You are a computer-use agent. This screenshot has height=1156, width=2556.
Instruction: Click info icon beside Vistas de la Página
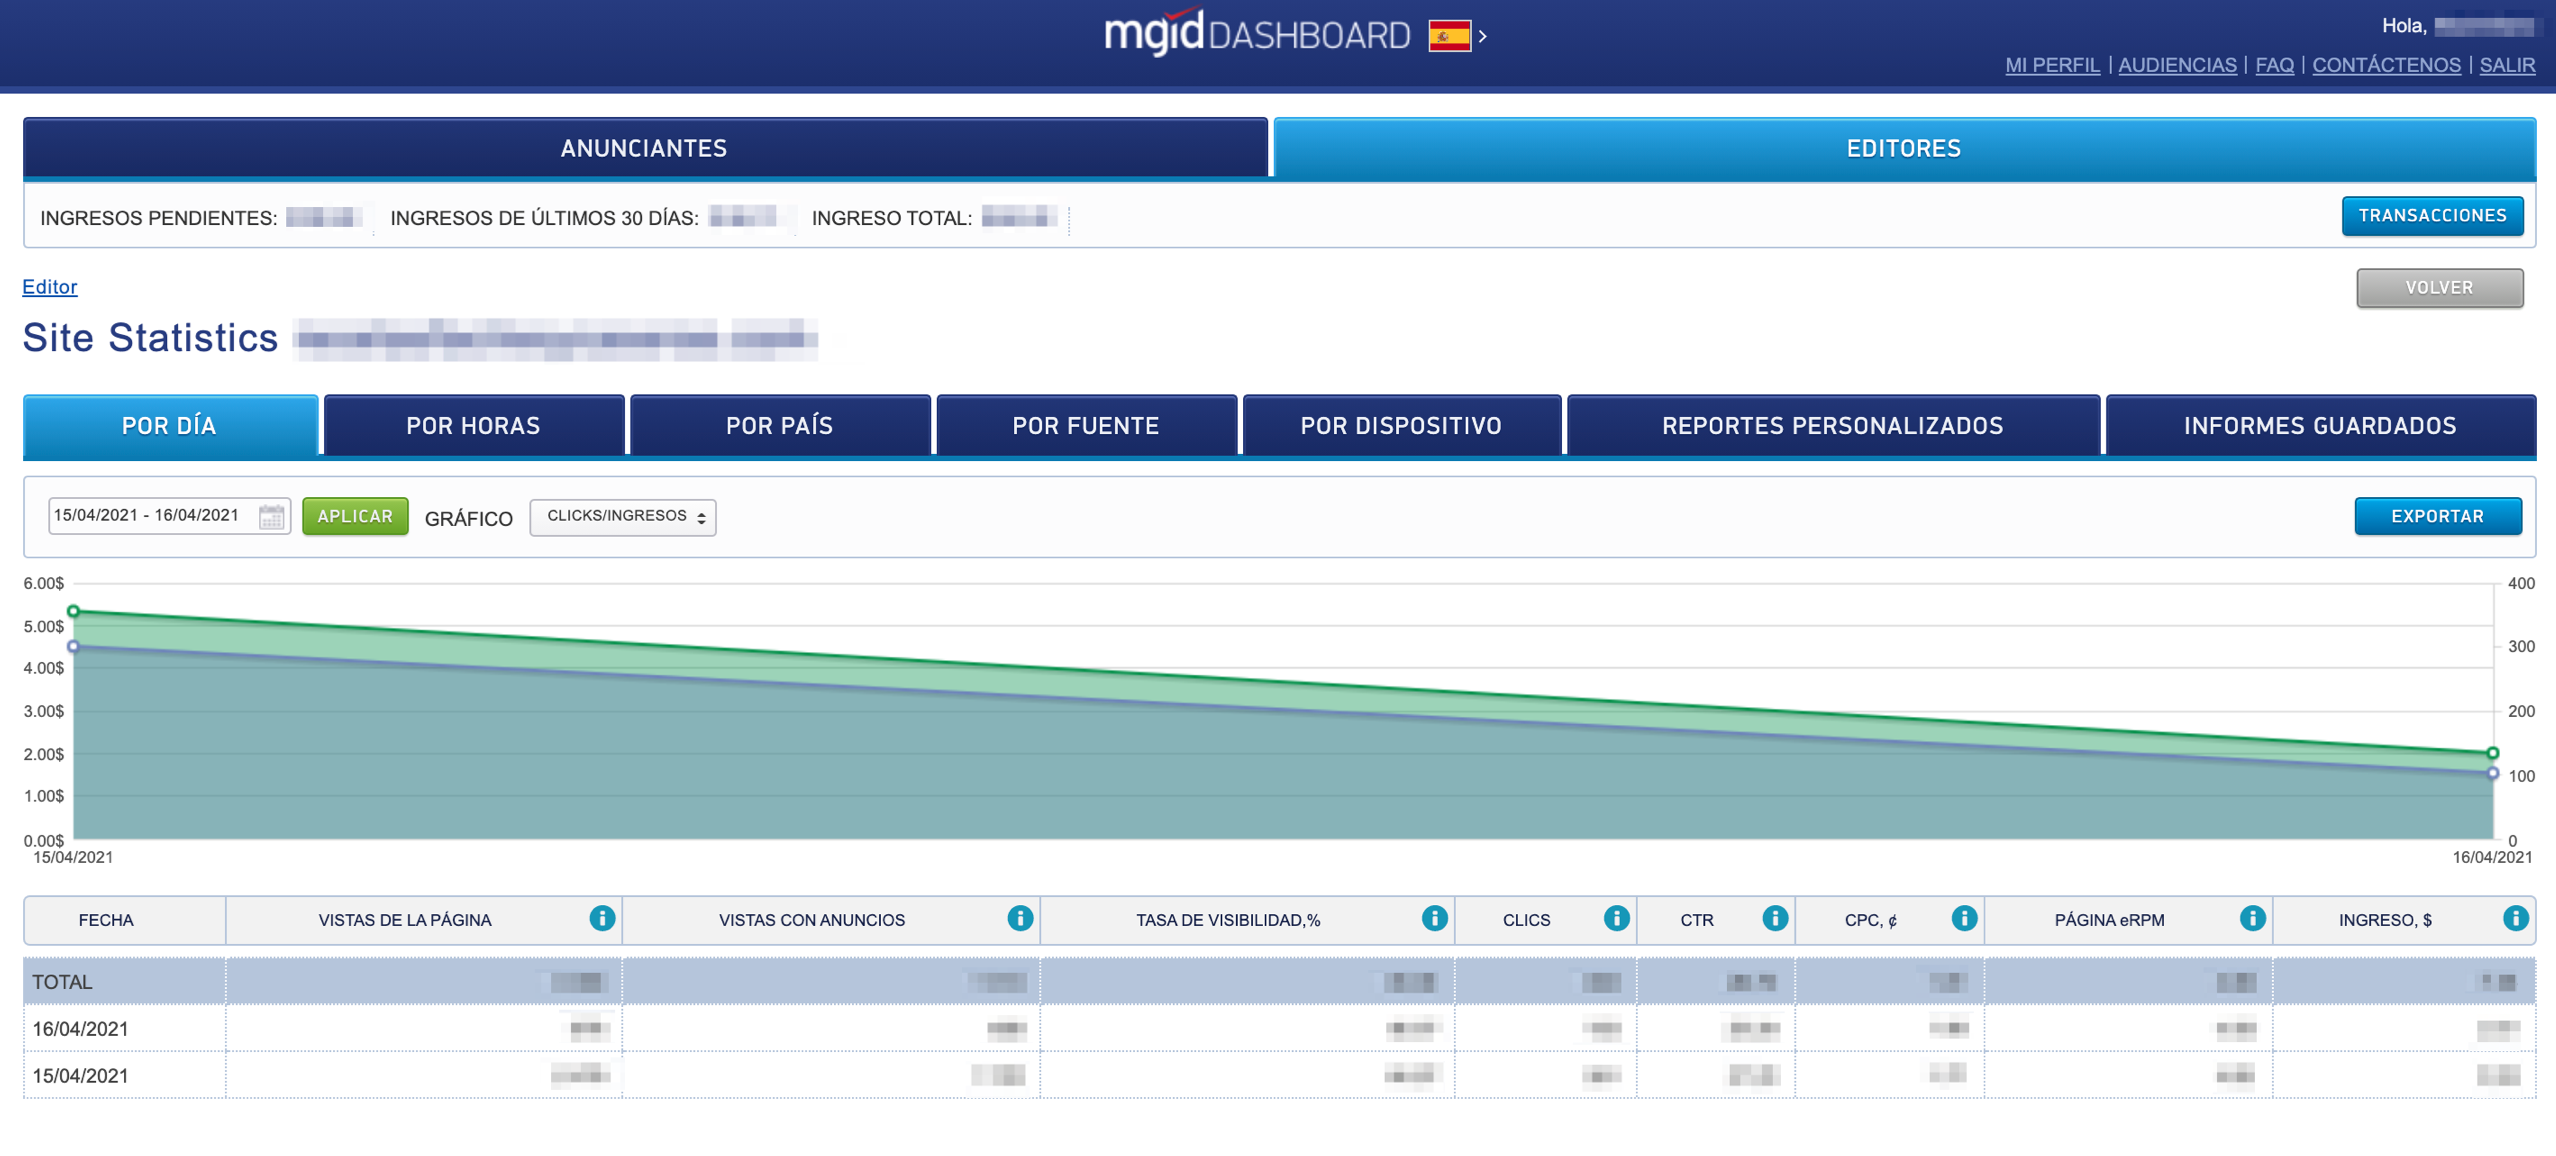point(602,918)
